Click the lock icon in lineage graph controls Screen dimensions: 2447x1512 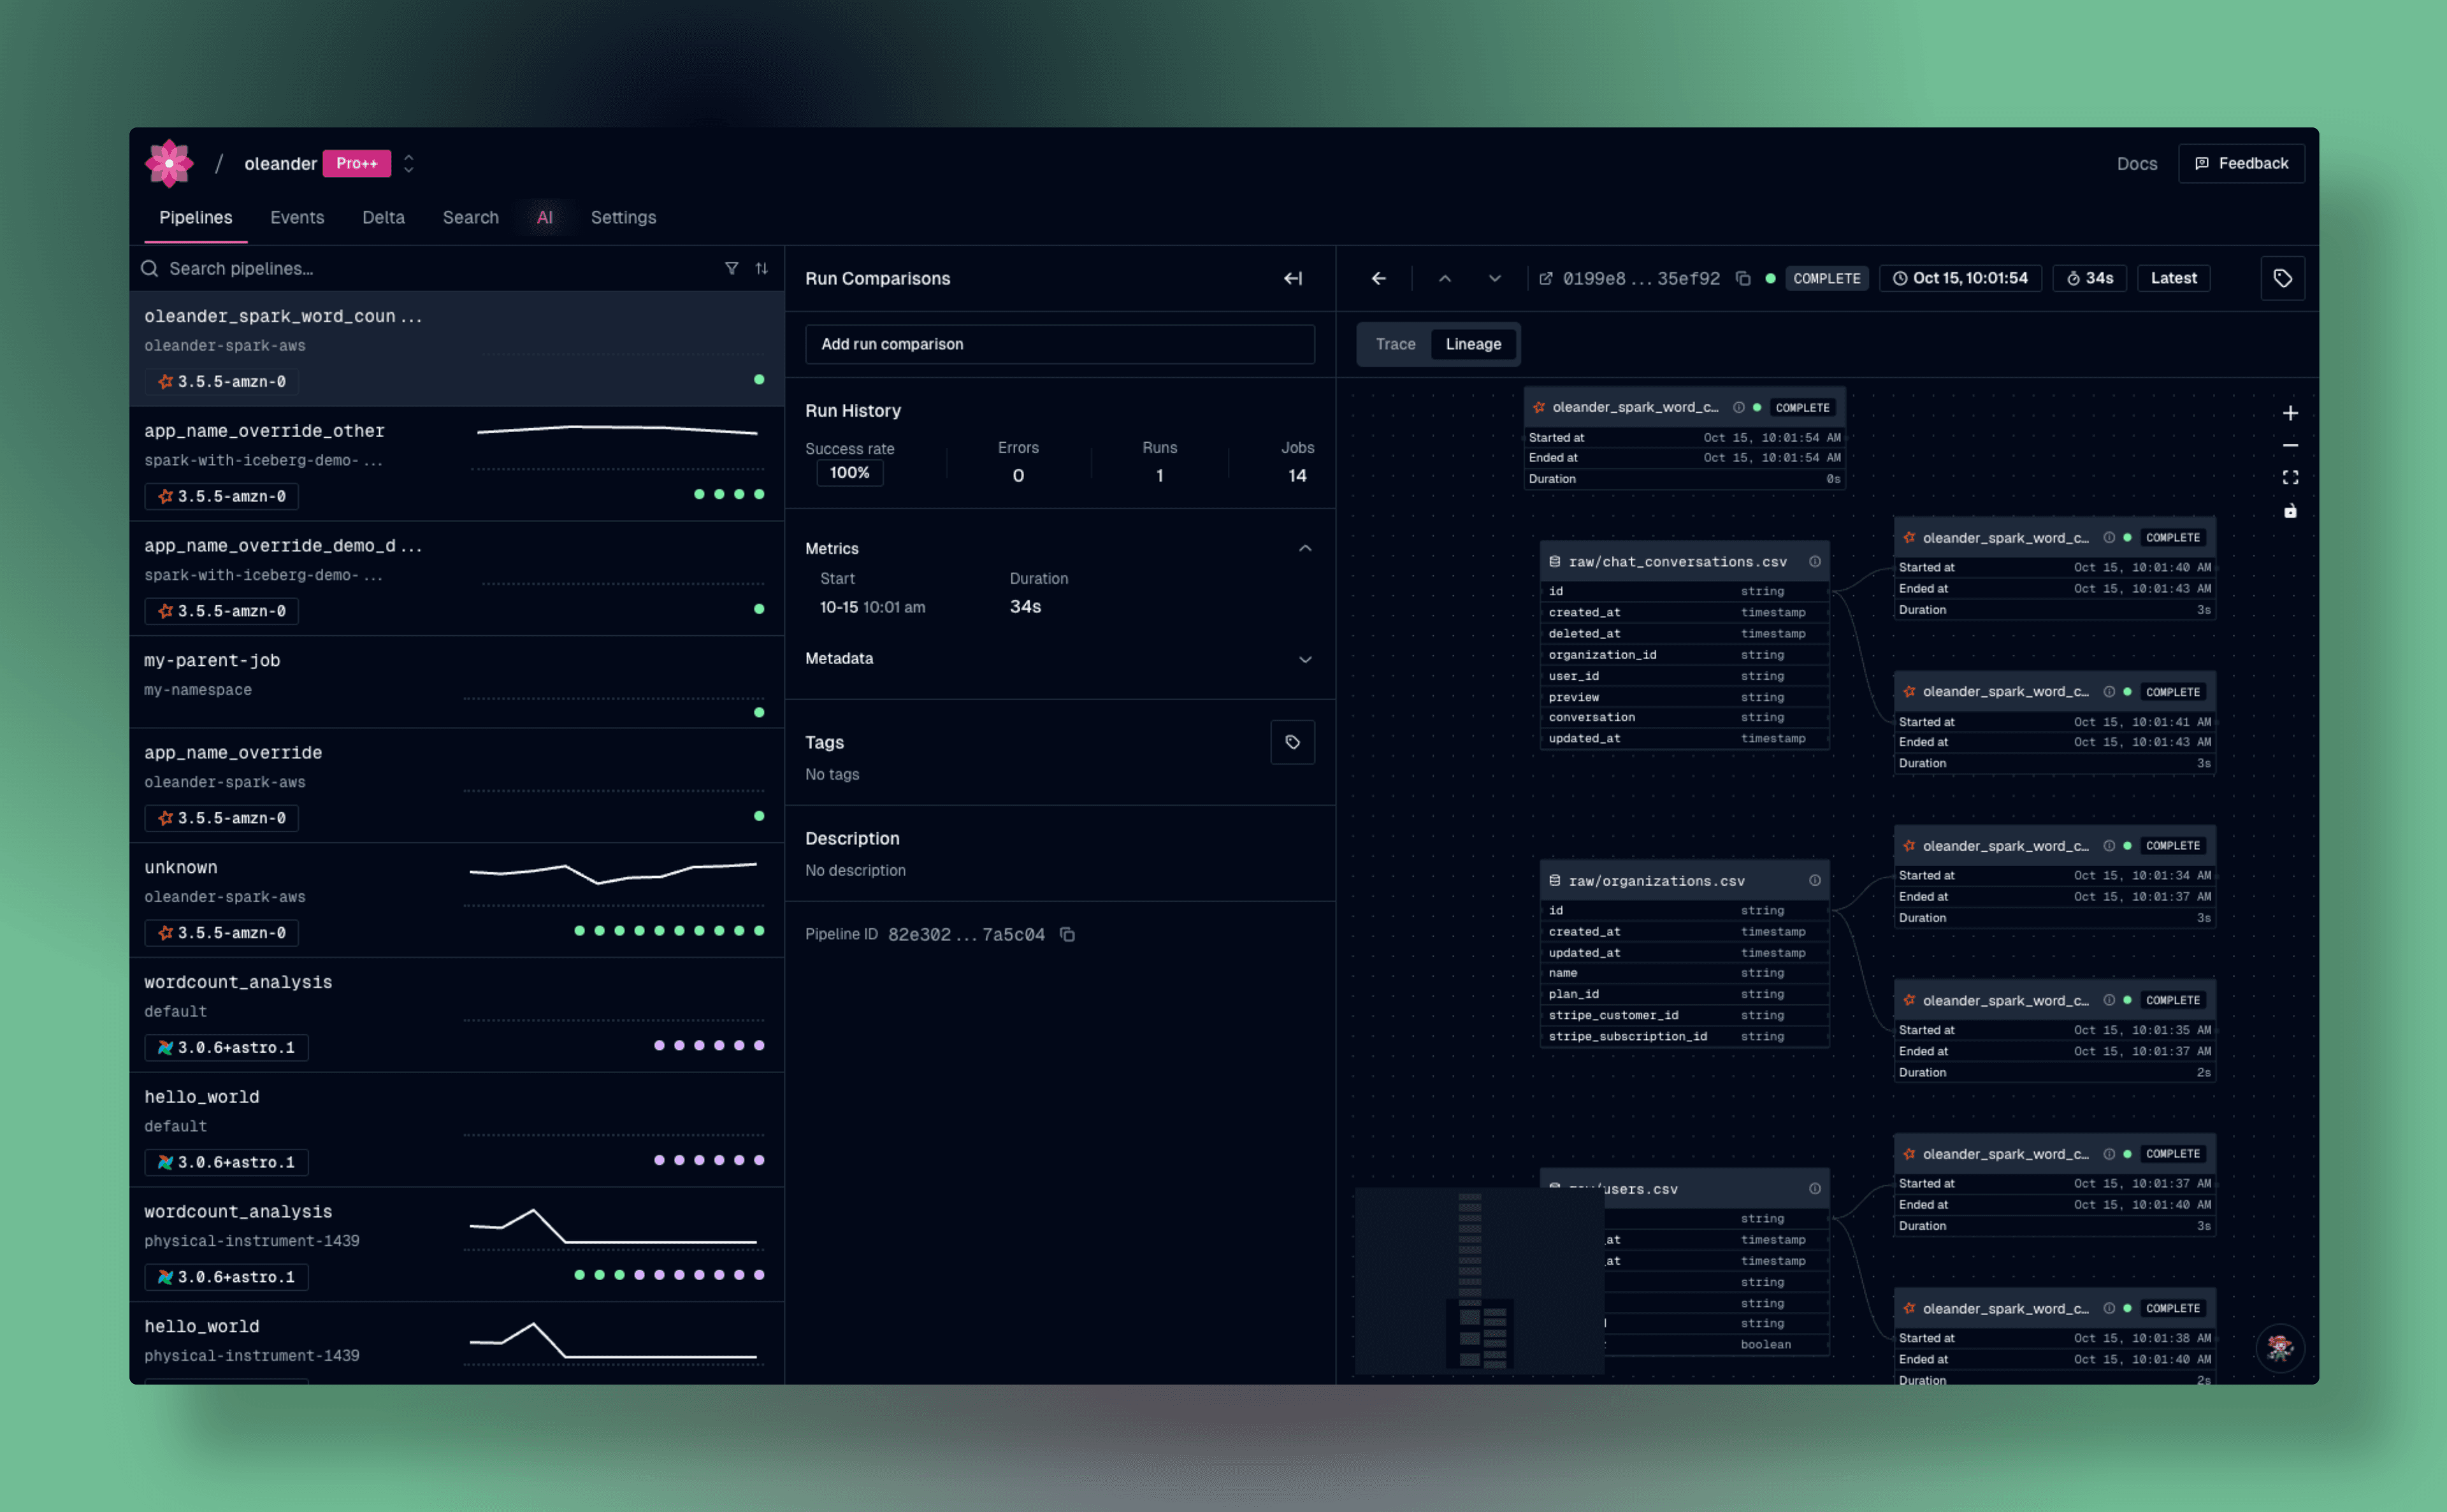click(x=2291, y=511)
